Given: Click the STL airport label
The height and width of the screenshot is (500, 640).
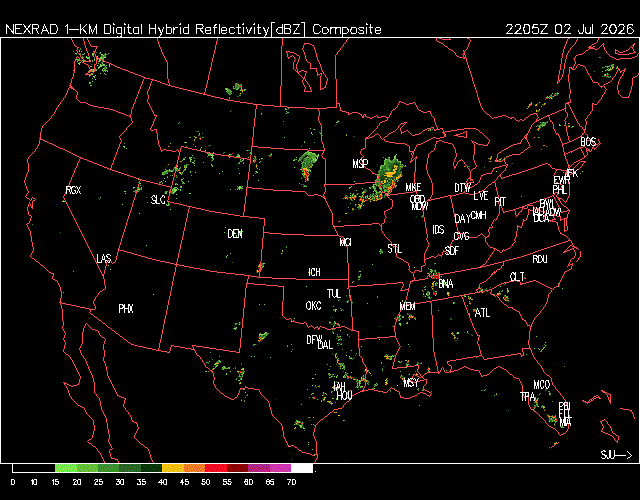Looking at the screenshot, I should tap(395, 249).
